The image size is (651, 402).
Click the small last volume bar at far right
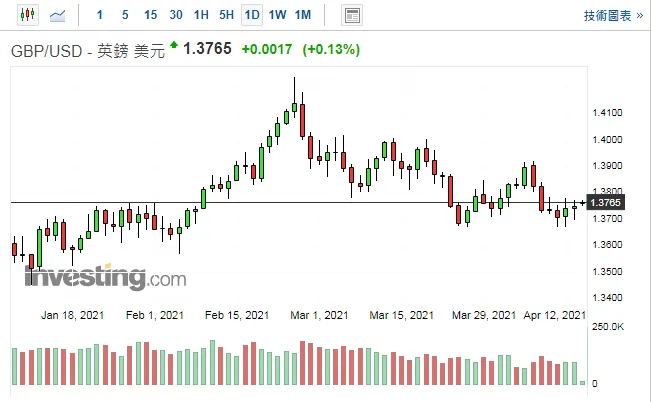582,383
